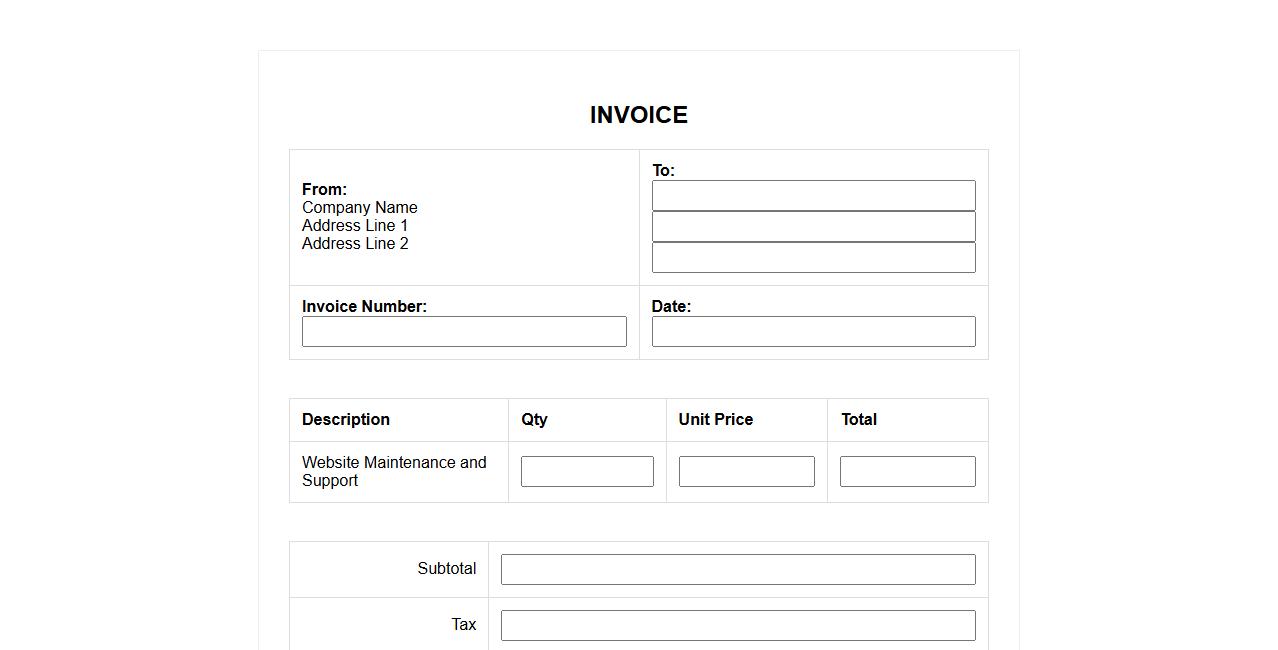Click the Qty input for Website Maintenance
This screenshot has width=1278, height=650.
coord(587,472)
